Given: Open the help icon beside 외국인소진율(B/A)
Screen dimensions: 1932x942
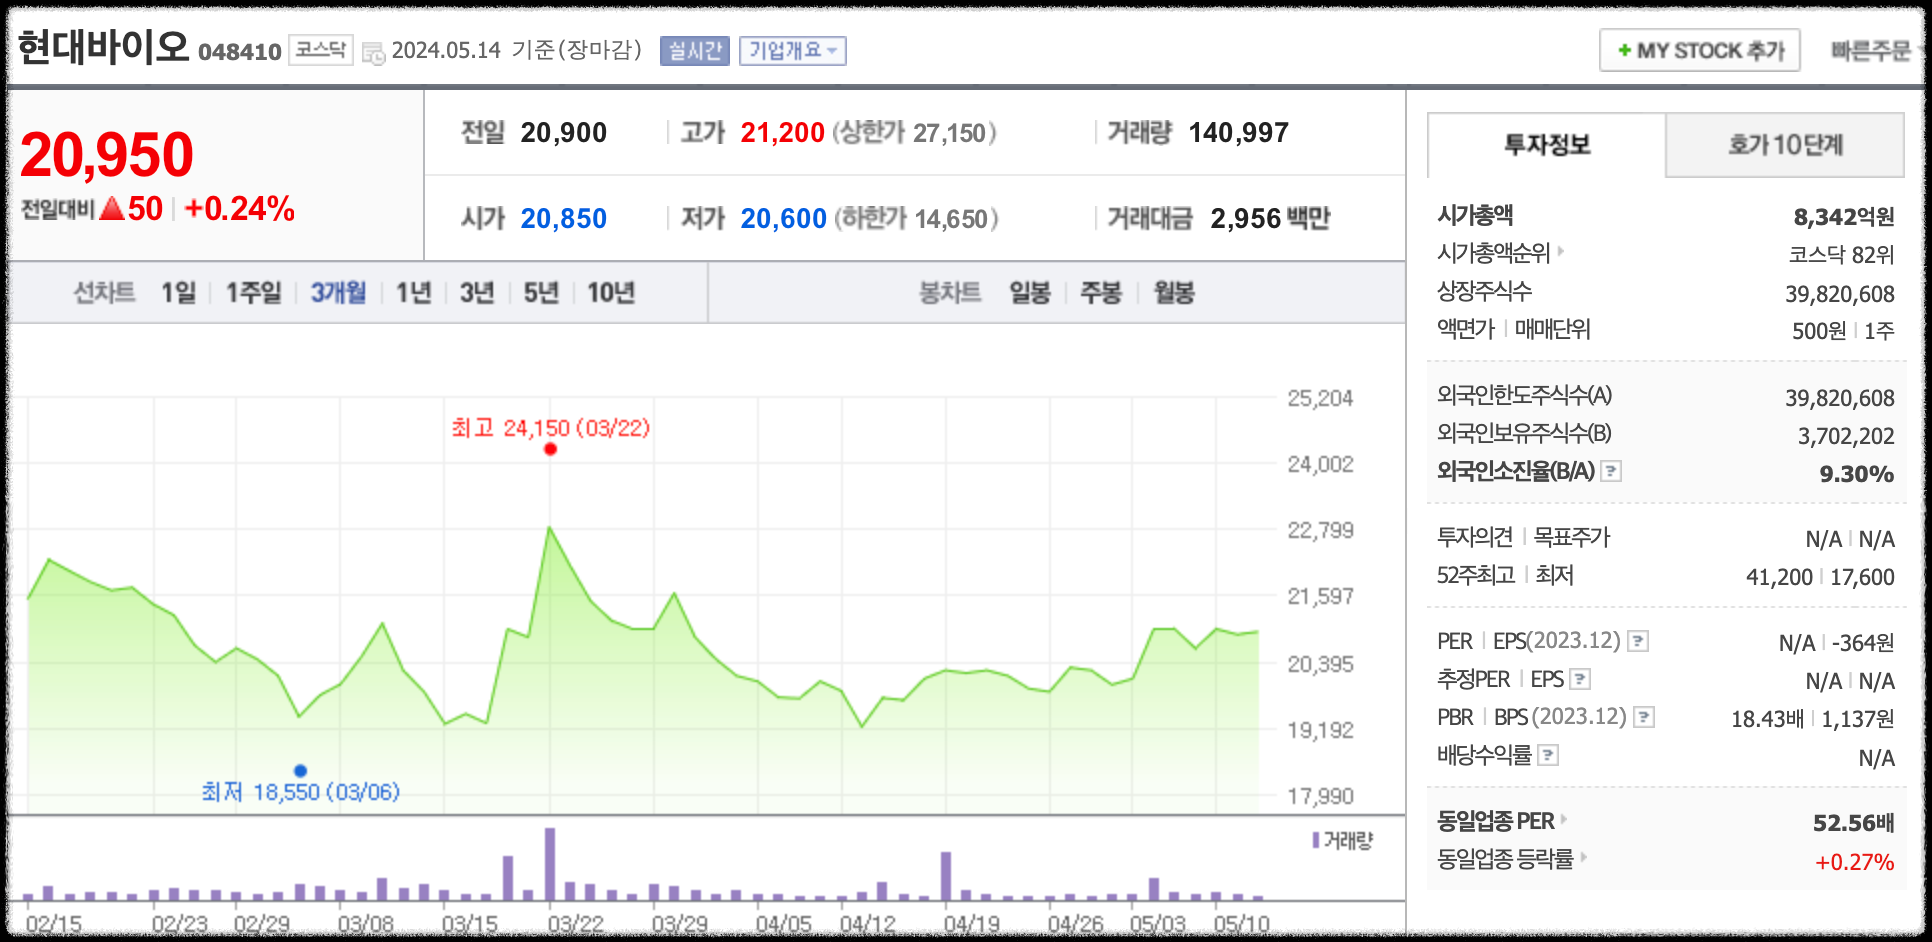Looking at the screenshot, I should point(1610,471).
